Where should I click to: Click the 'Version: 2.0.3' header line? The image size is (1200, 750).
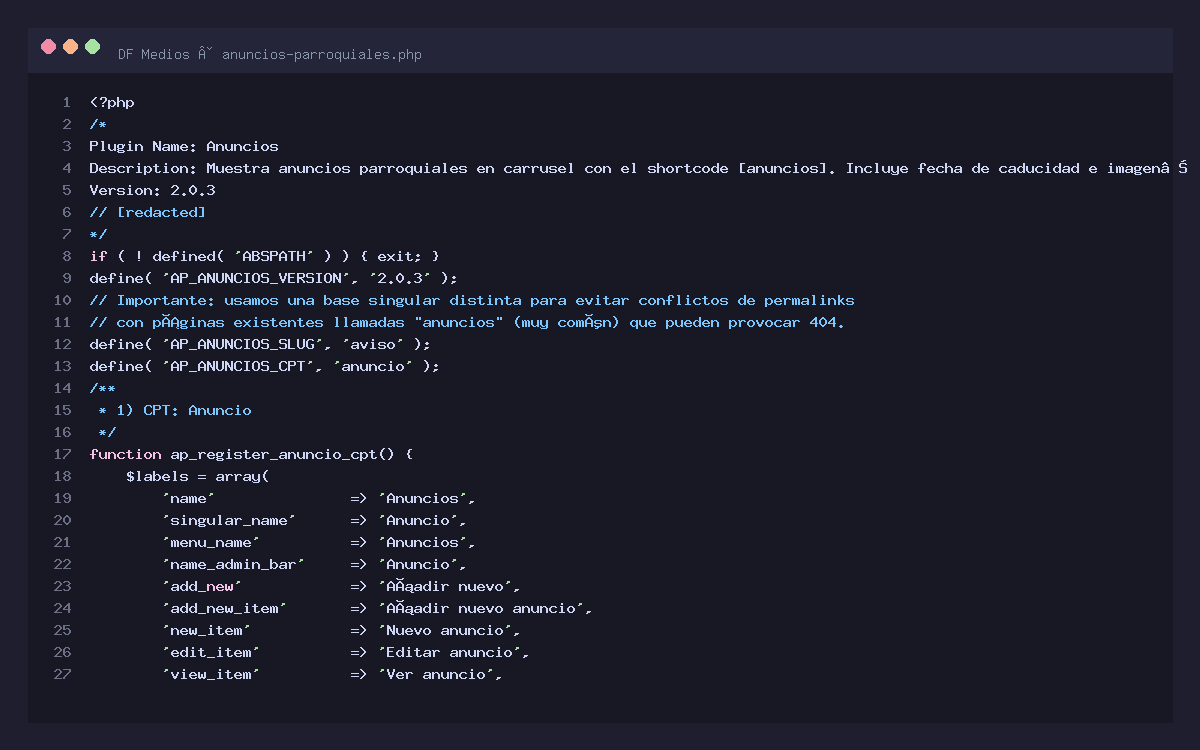152,190
